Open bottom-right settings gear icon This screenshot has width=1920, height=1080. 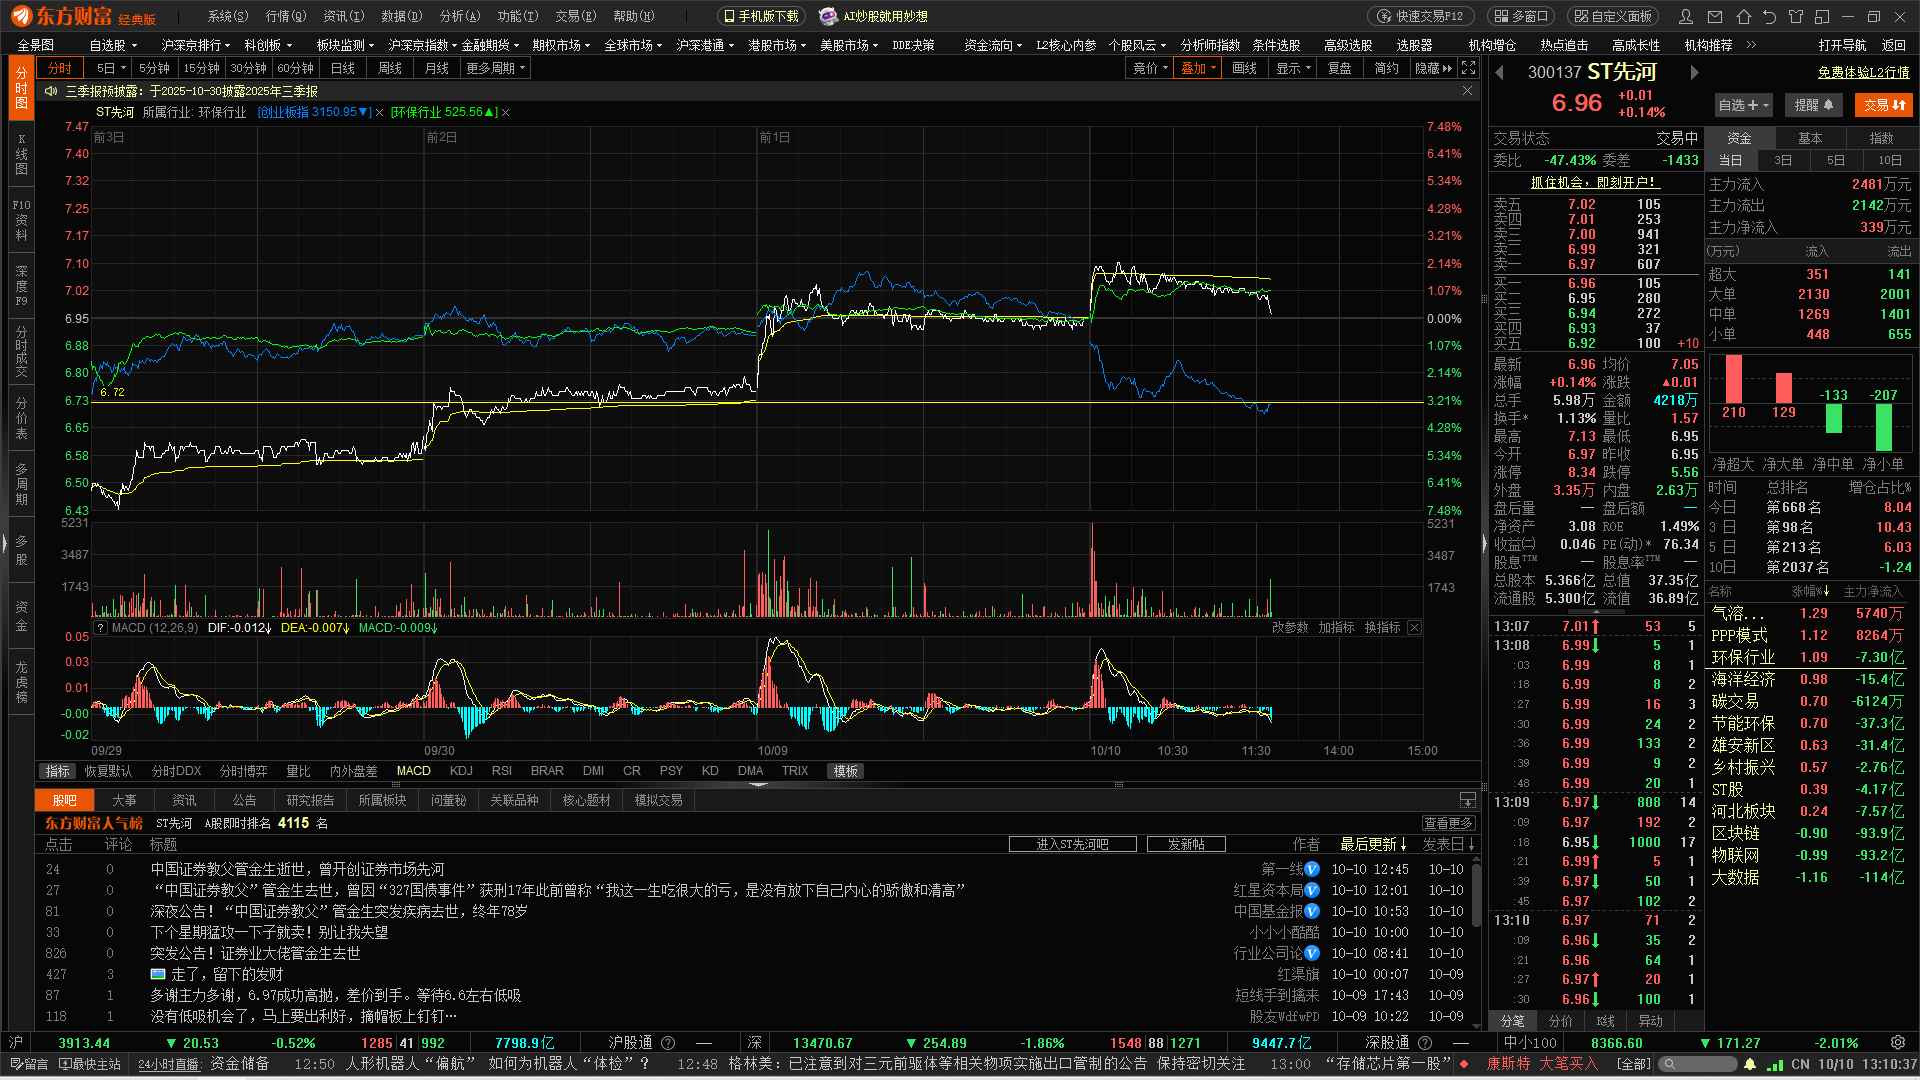[1898, 1042]
